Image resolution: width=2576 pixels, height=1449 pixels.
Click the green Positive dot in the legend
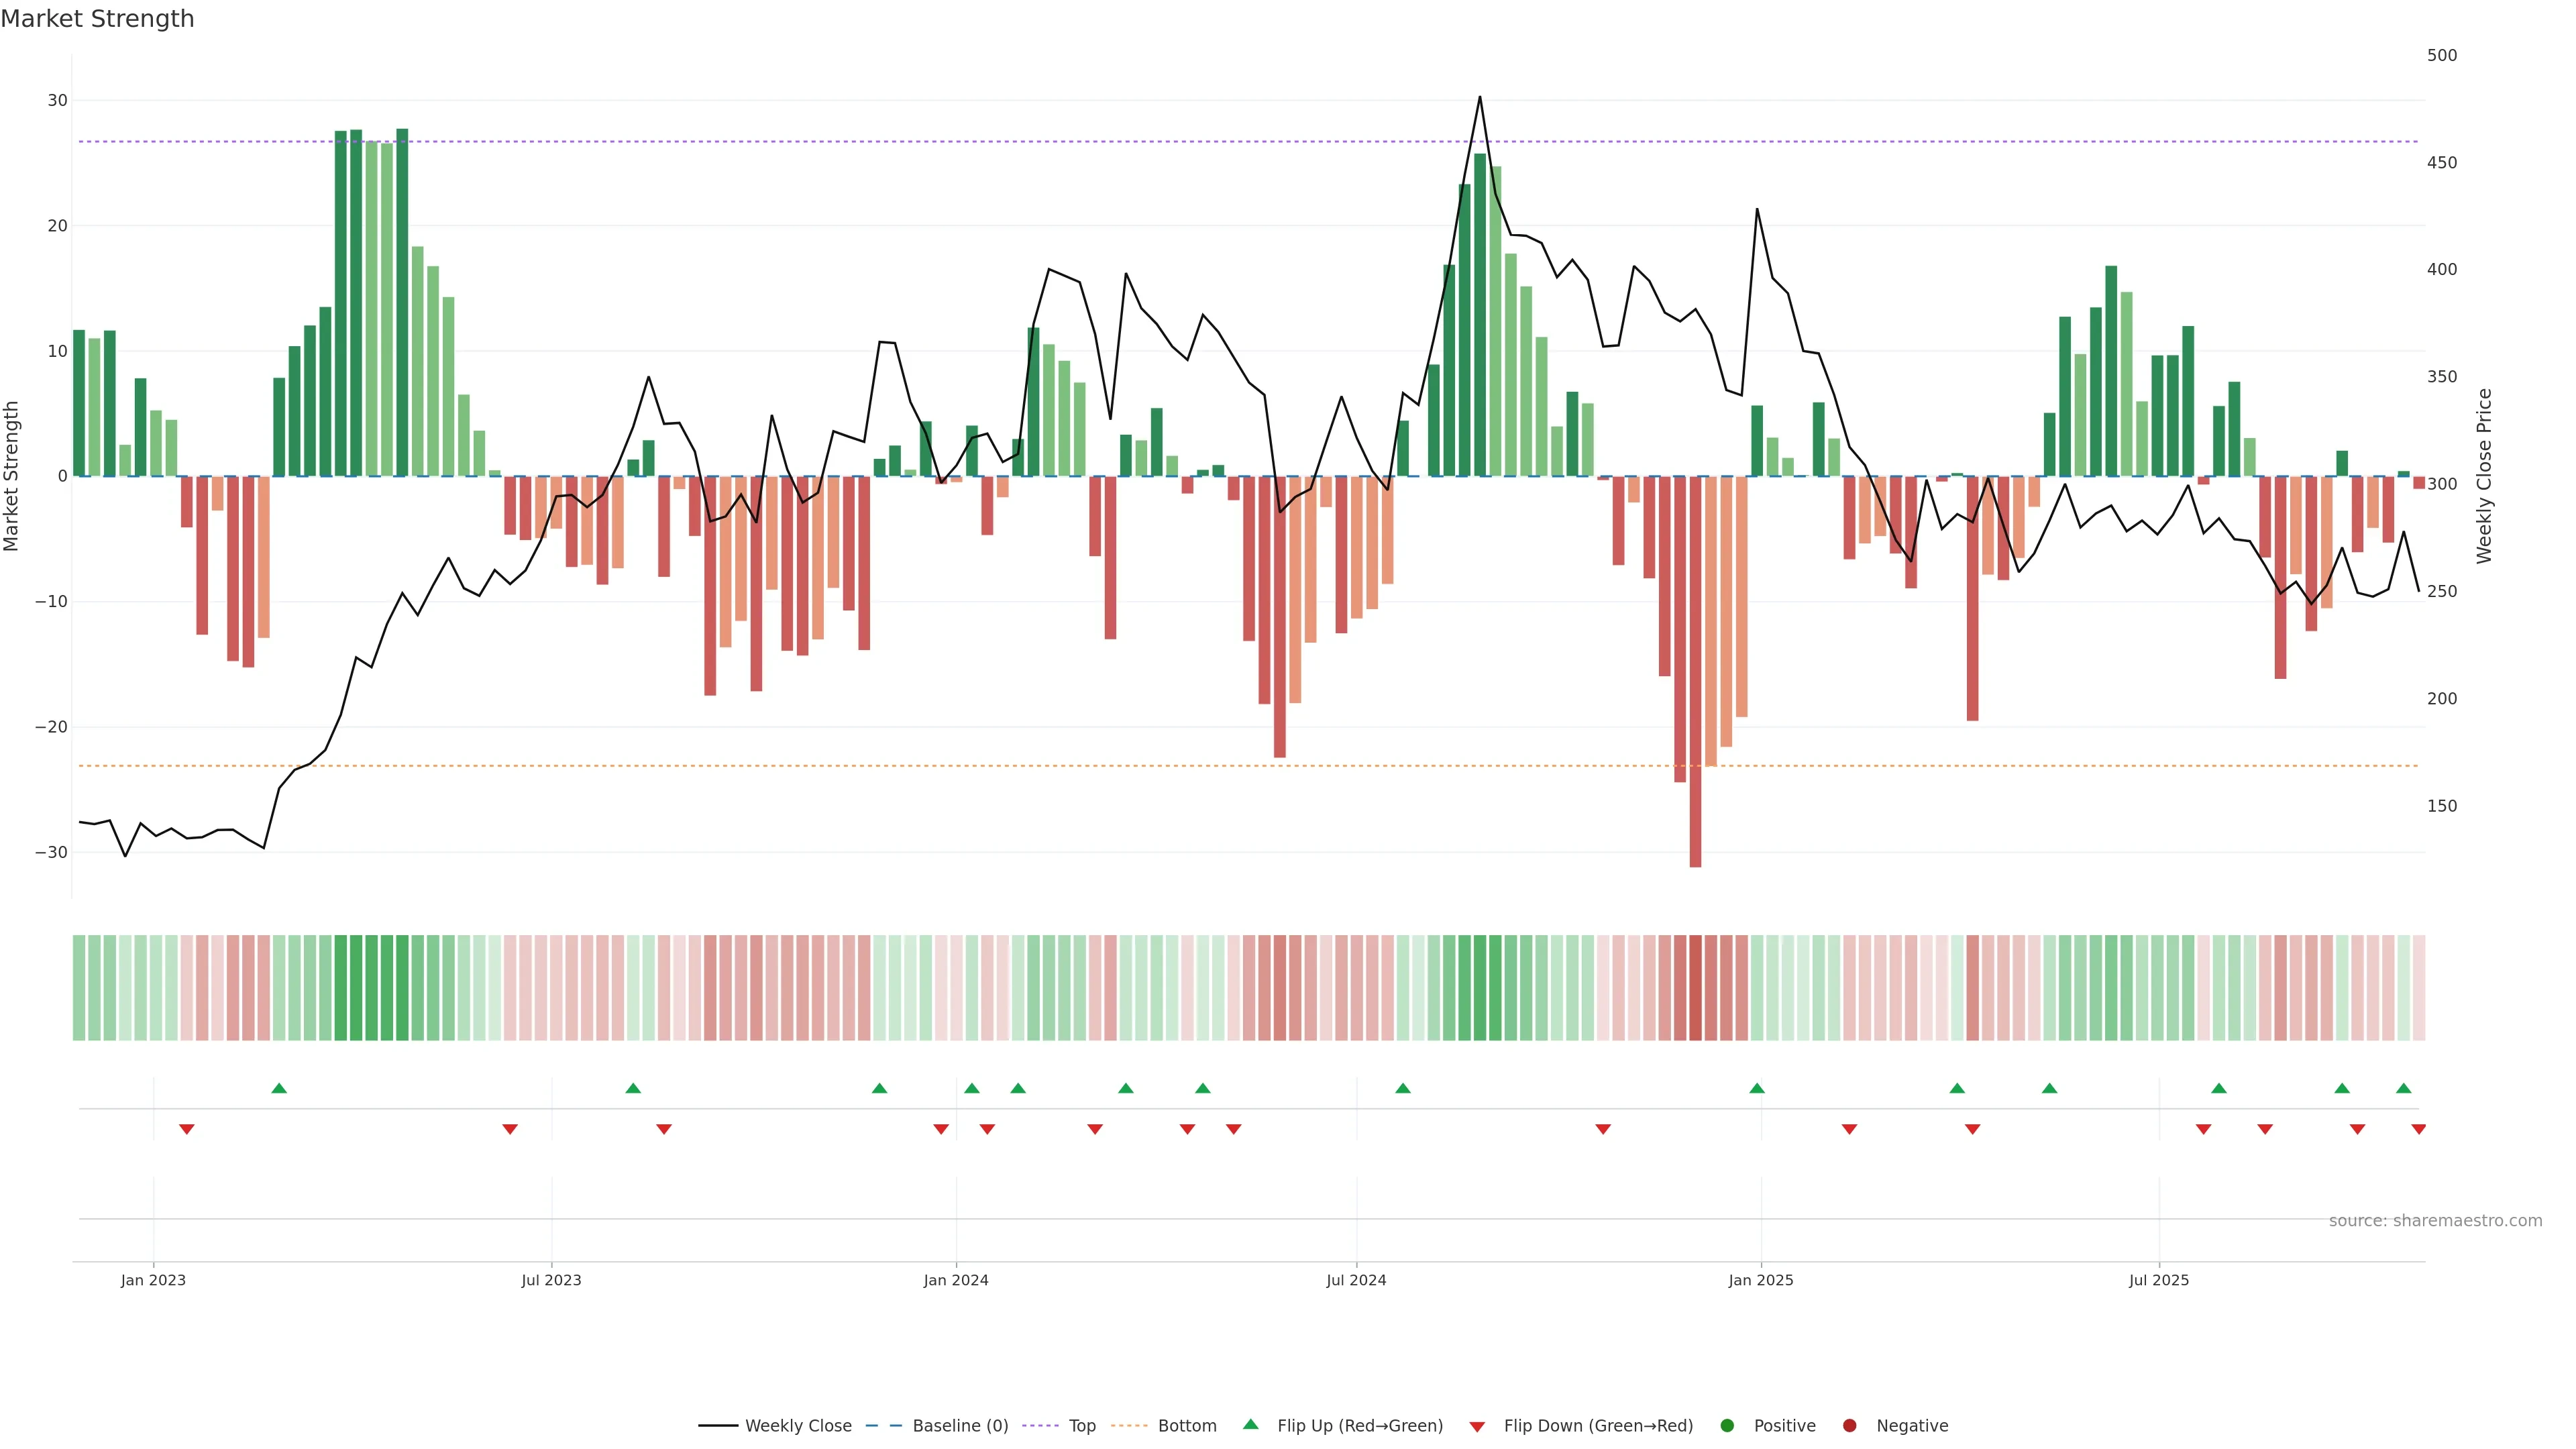pos(1727,1426)
